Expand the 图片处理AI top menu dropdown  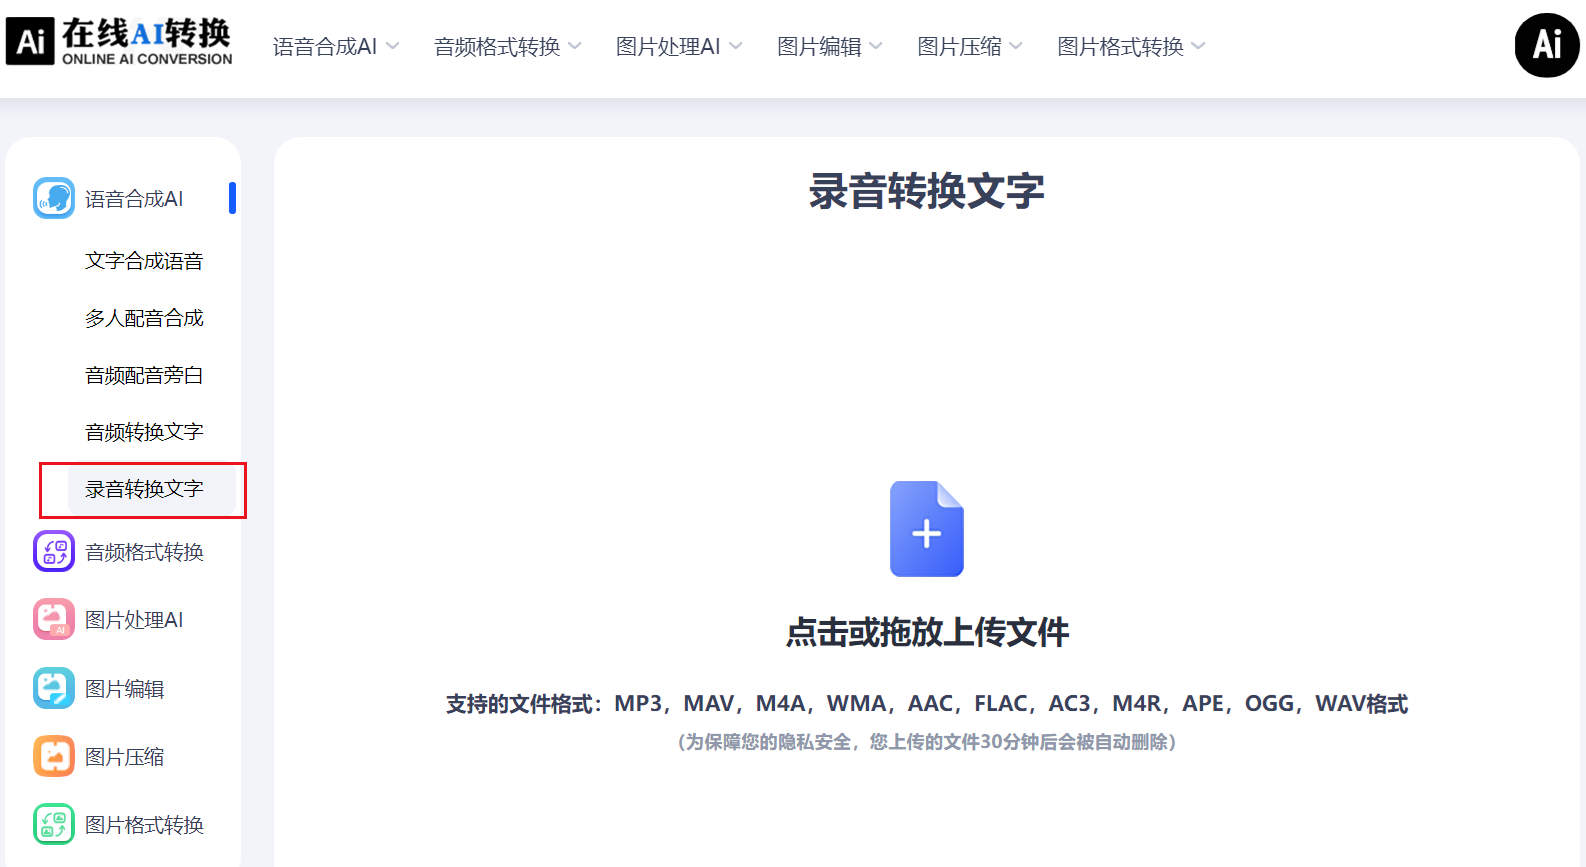(x=678, y=47)
